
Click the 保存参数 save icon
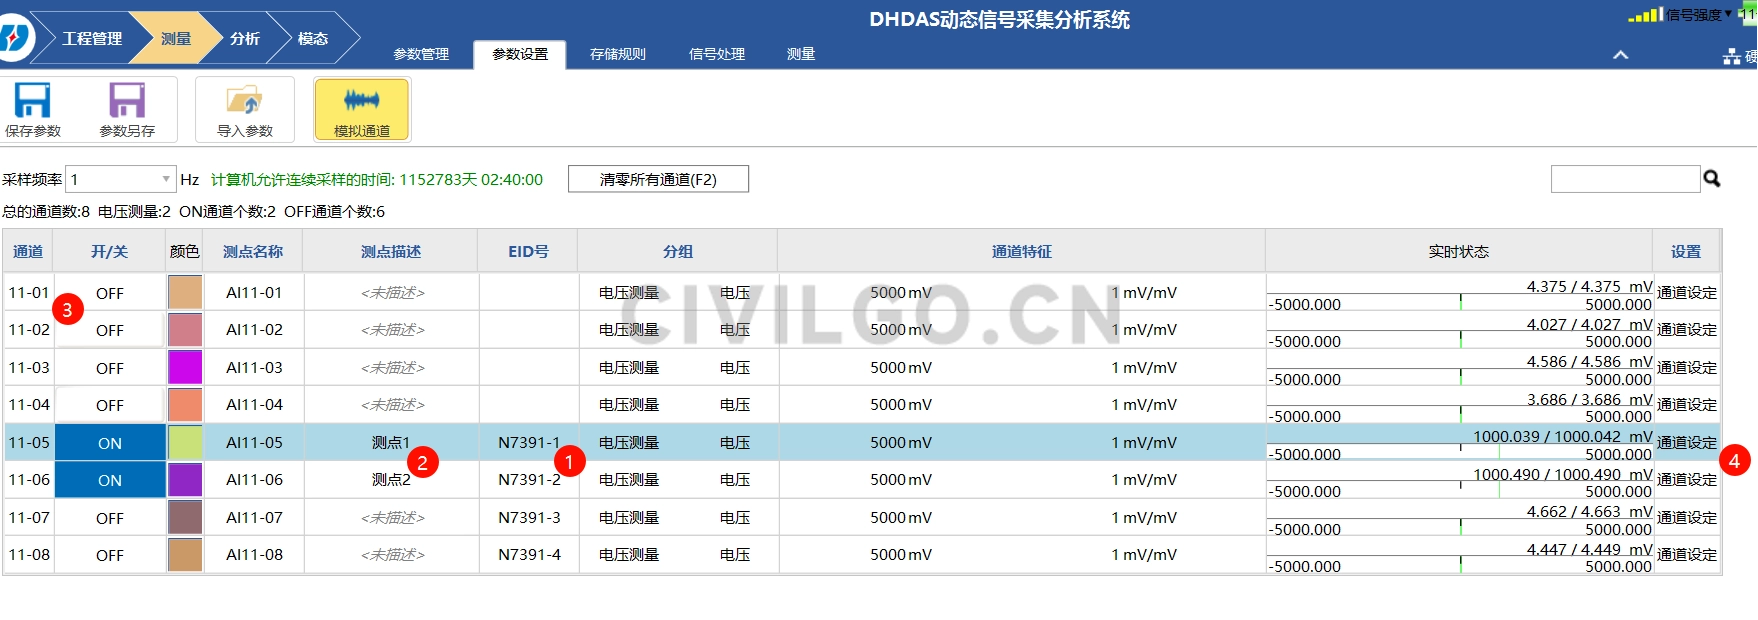(32, 101)
